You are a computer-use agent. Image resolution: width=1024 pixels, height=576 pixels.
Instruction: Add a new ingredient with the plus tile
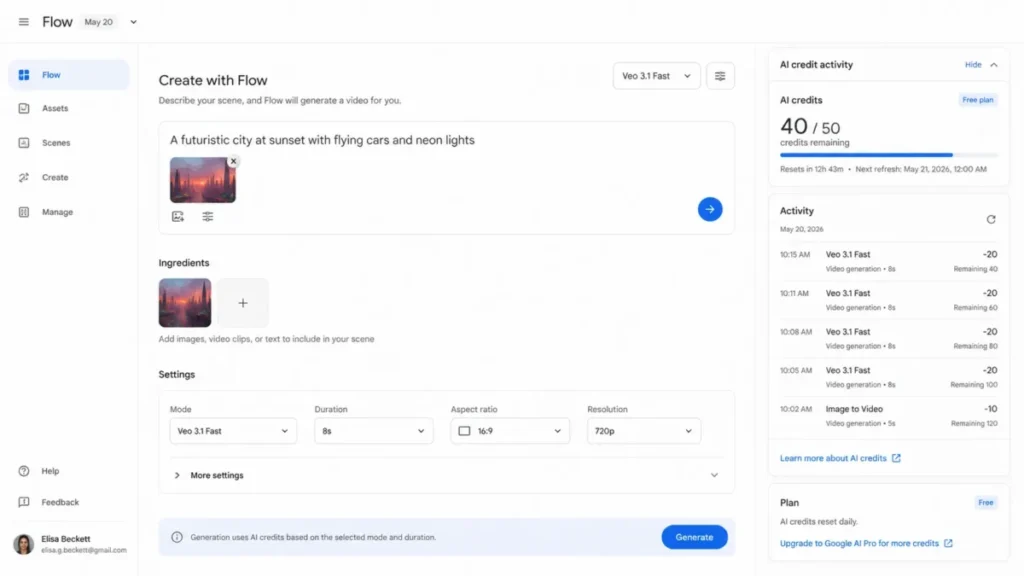(243, 303)
